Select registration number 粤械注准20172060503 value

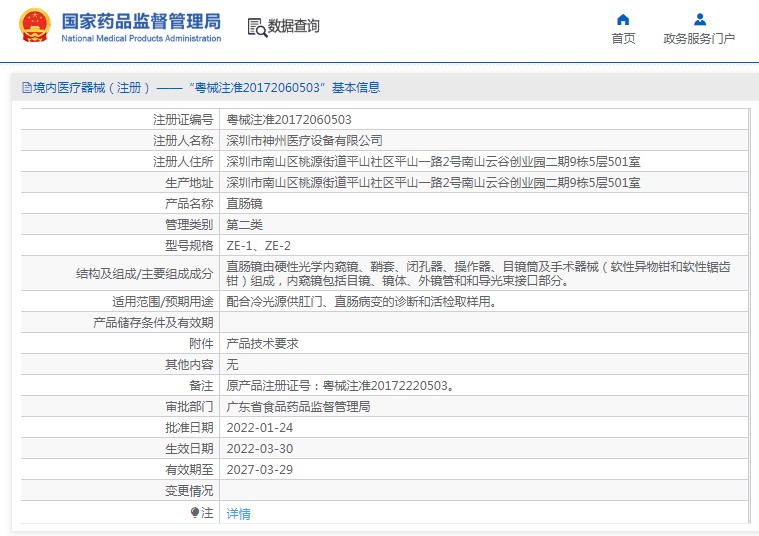[289, 120]
